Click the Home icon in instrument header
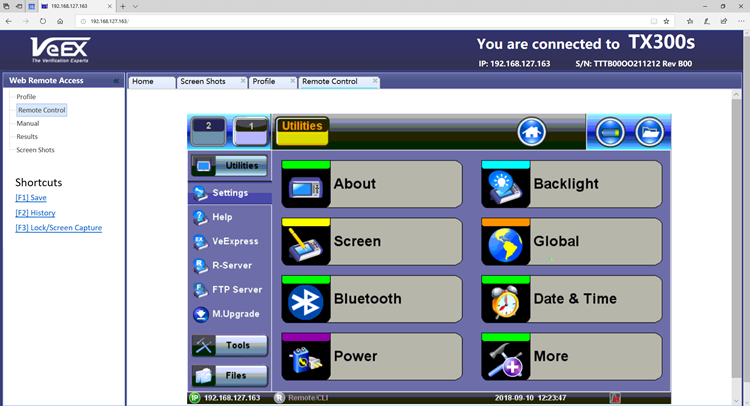 tap(531, 132)
